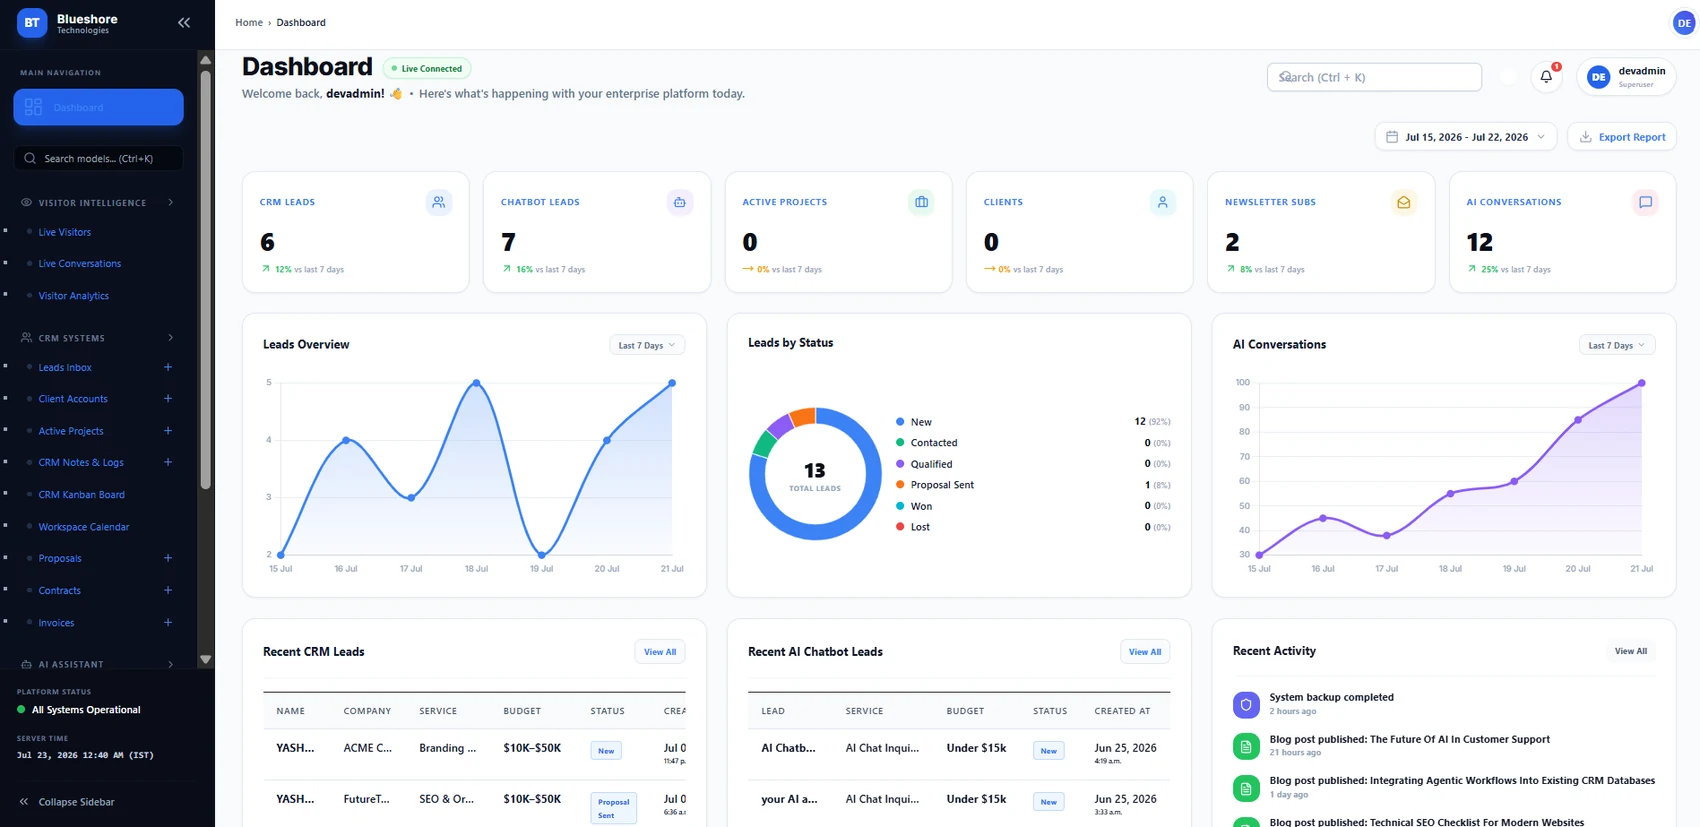The width and height of the screenshot is (1700, 827).
Task: Open Leads Overview Last 7 Days dropdown
Action: coord(647,345)
